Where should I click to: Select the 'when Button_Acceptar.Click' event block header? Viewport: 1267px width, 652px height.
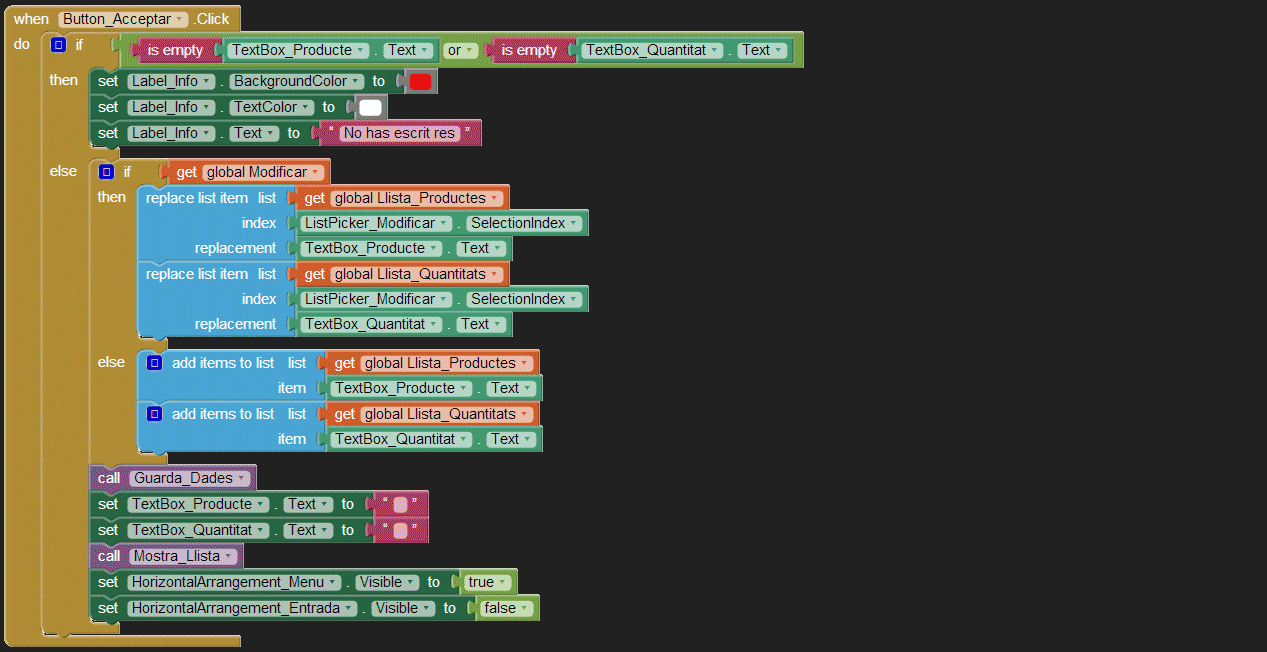(30, 19)
